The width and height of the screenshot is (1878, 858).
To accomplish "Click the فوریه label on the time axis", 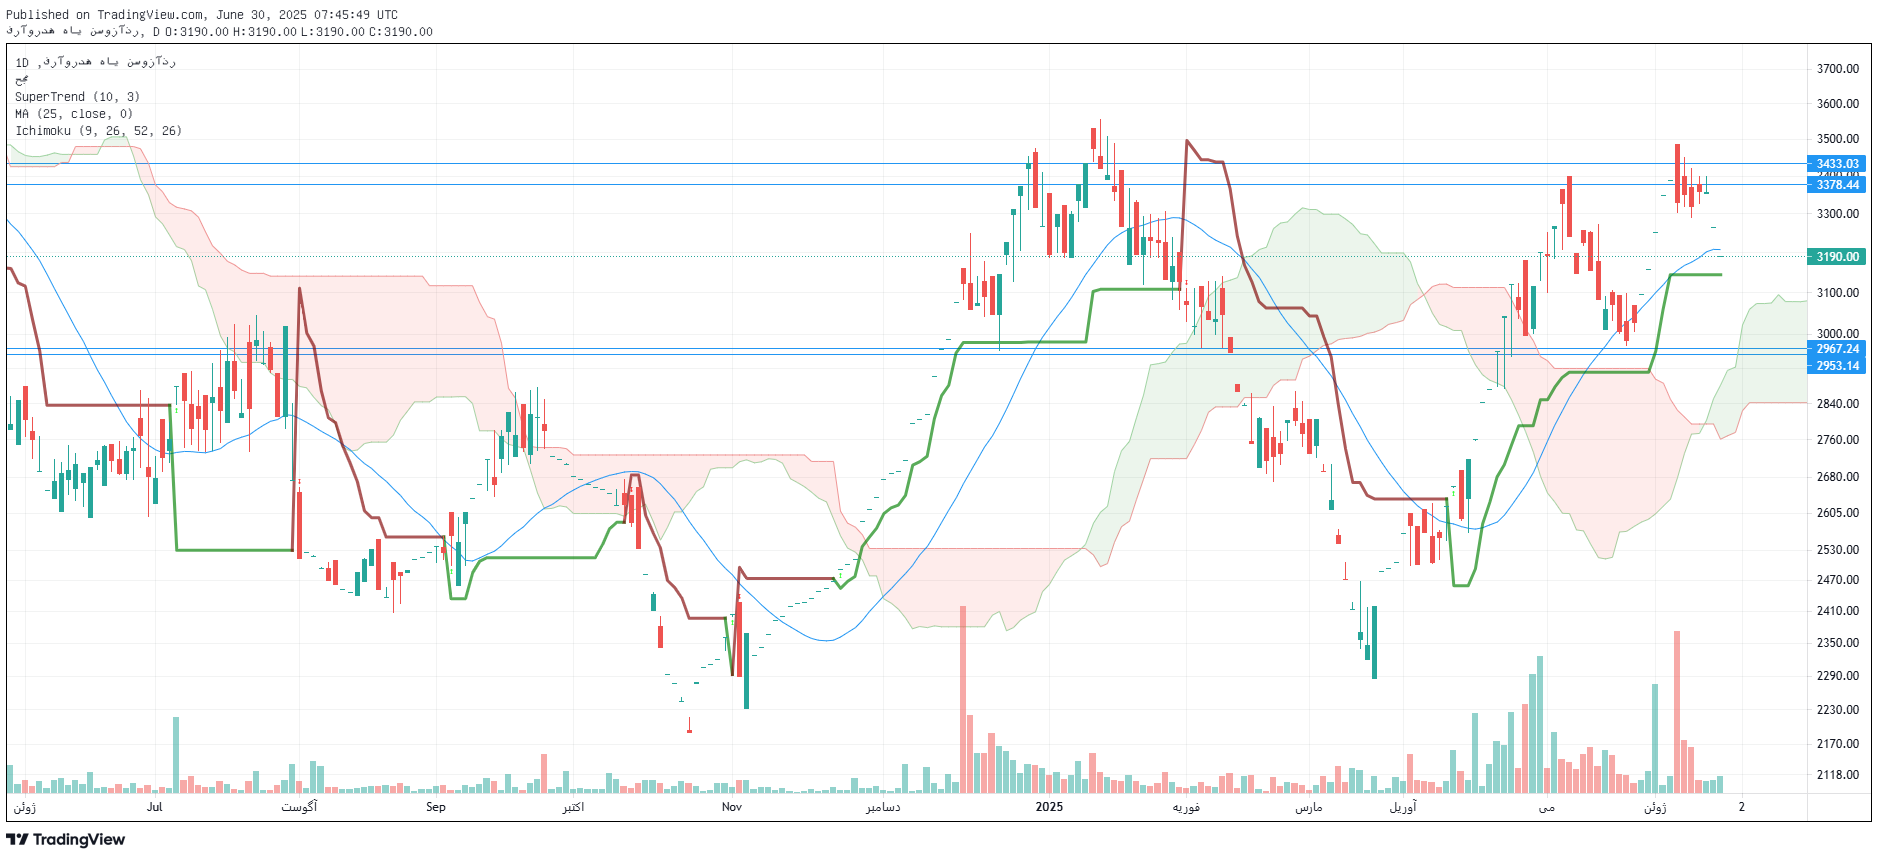I will click(x=1186, y=807).
